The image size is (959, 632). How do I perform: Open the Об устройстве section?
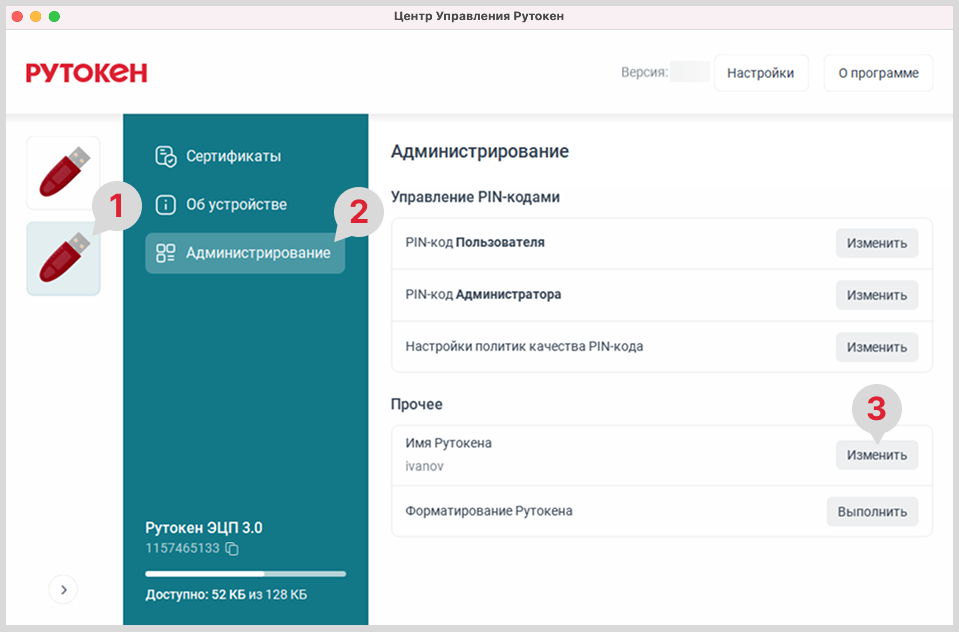click(x=236, y=205)
